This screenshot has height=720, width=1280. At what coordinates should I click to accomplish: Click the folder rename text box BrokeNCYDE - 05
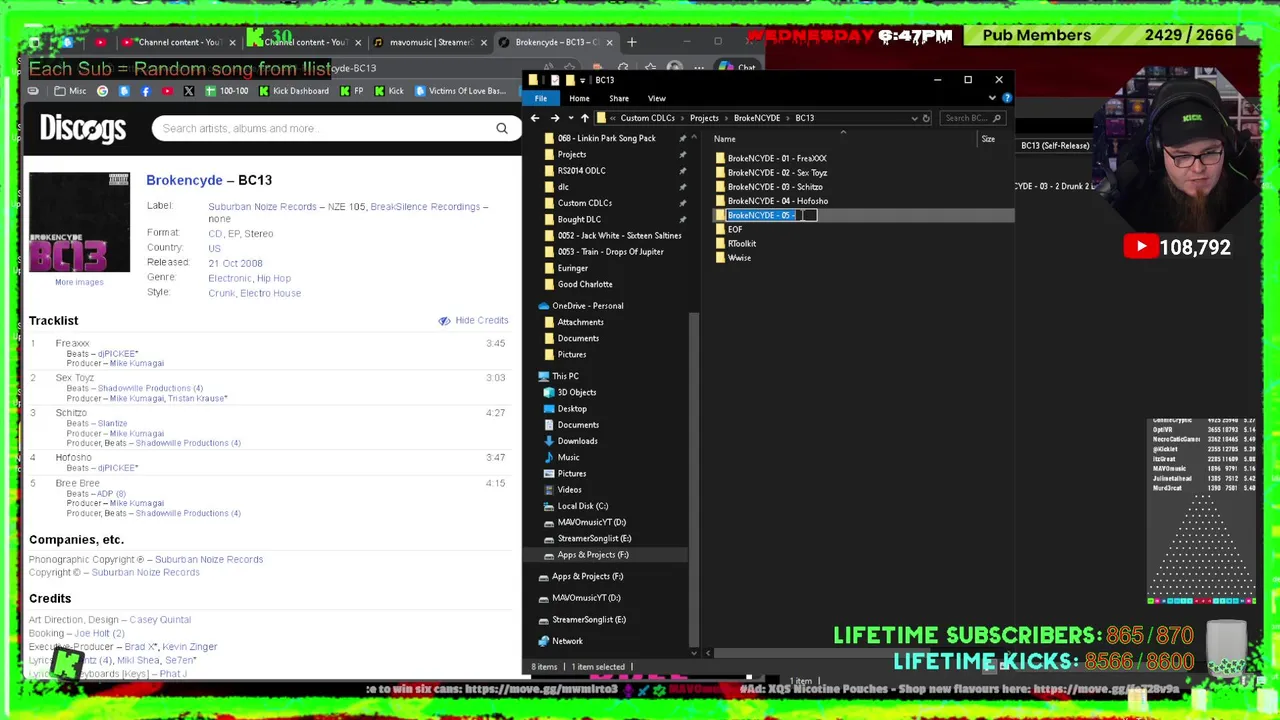pyautogui.click(x=771, y=215)
